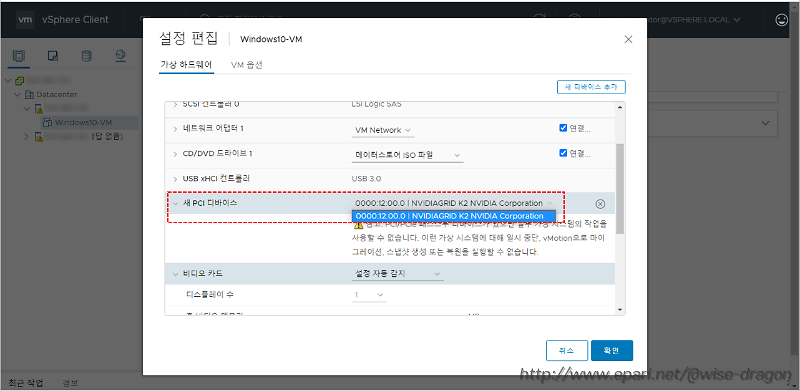Click USB 3.0 value text
Viewport: 800px width, 391px height.
366,179
